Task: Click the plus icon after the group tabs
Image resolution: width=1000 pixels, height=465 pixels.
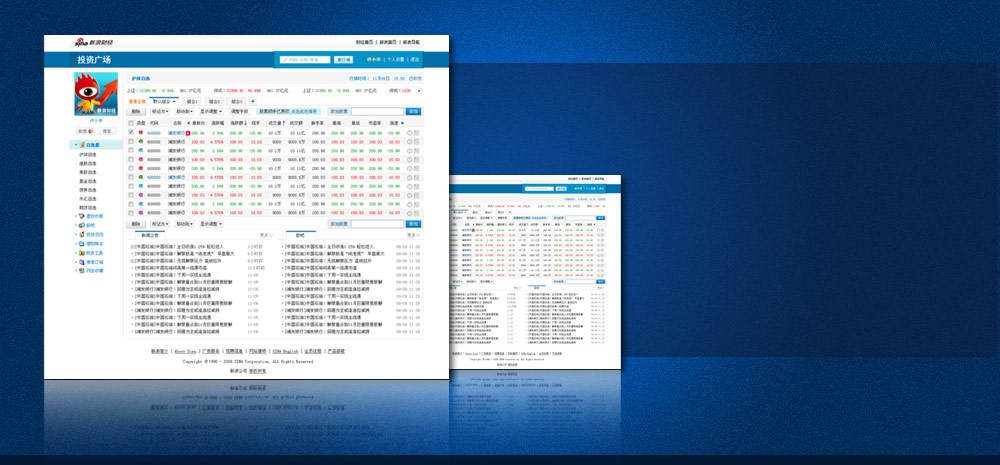Action: click(253, 101)
